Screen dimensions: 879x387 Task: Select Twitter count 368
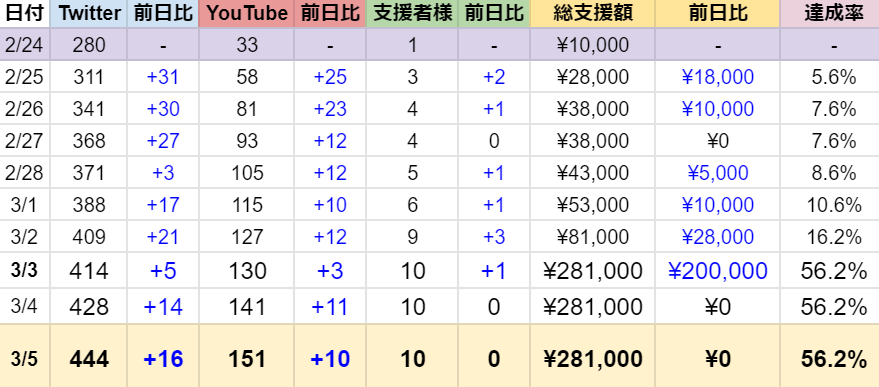coord(89,140)
